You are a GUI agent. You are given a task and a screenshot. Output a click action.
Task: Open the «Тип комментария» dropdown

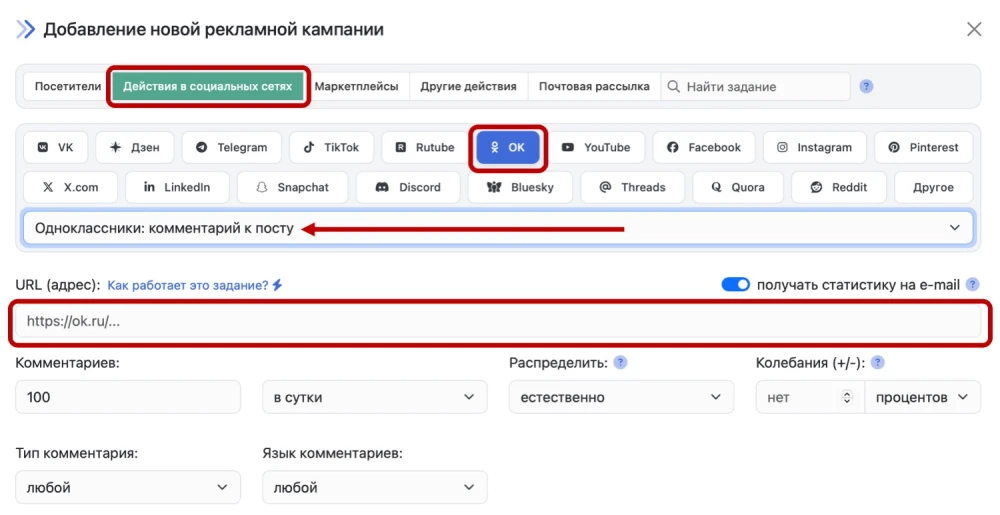(x=128, y=487)
